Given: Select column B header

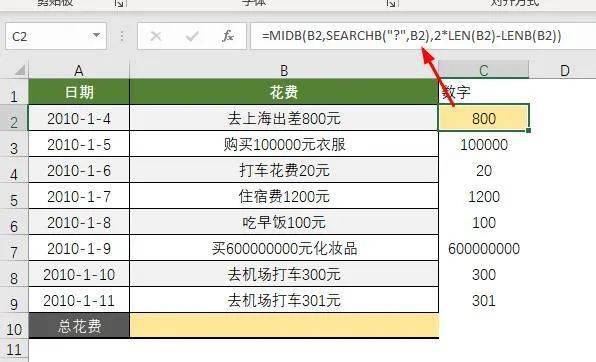Looking at the screenshot, I should point(284,70).
